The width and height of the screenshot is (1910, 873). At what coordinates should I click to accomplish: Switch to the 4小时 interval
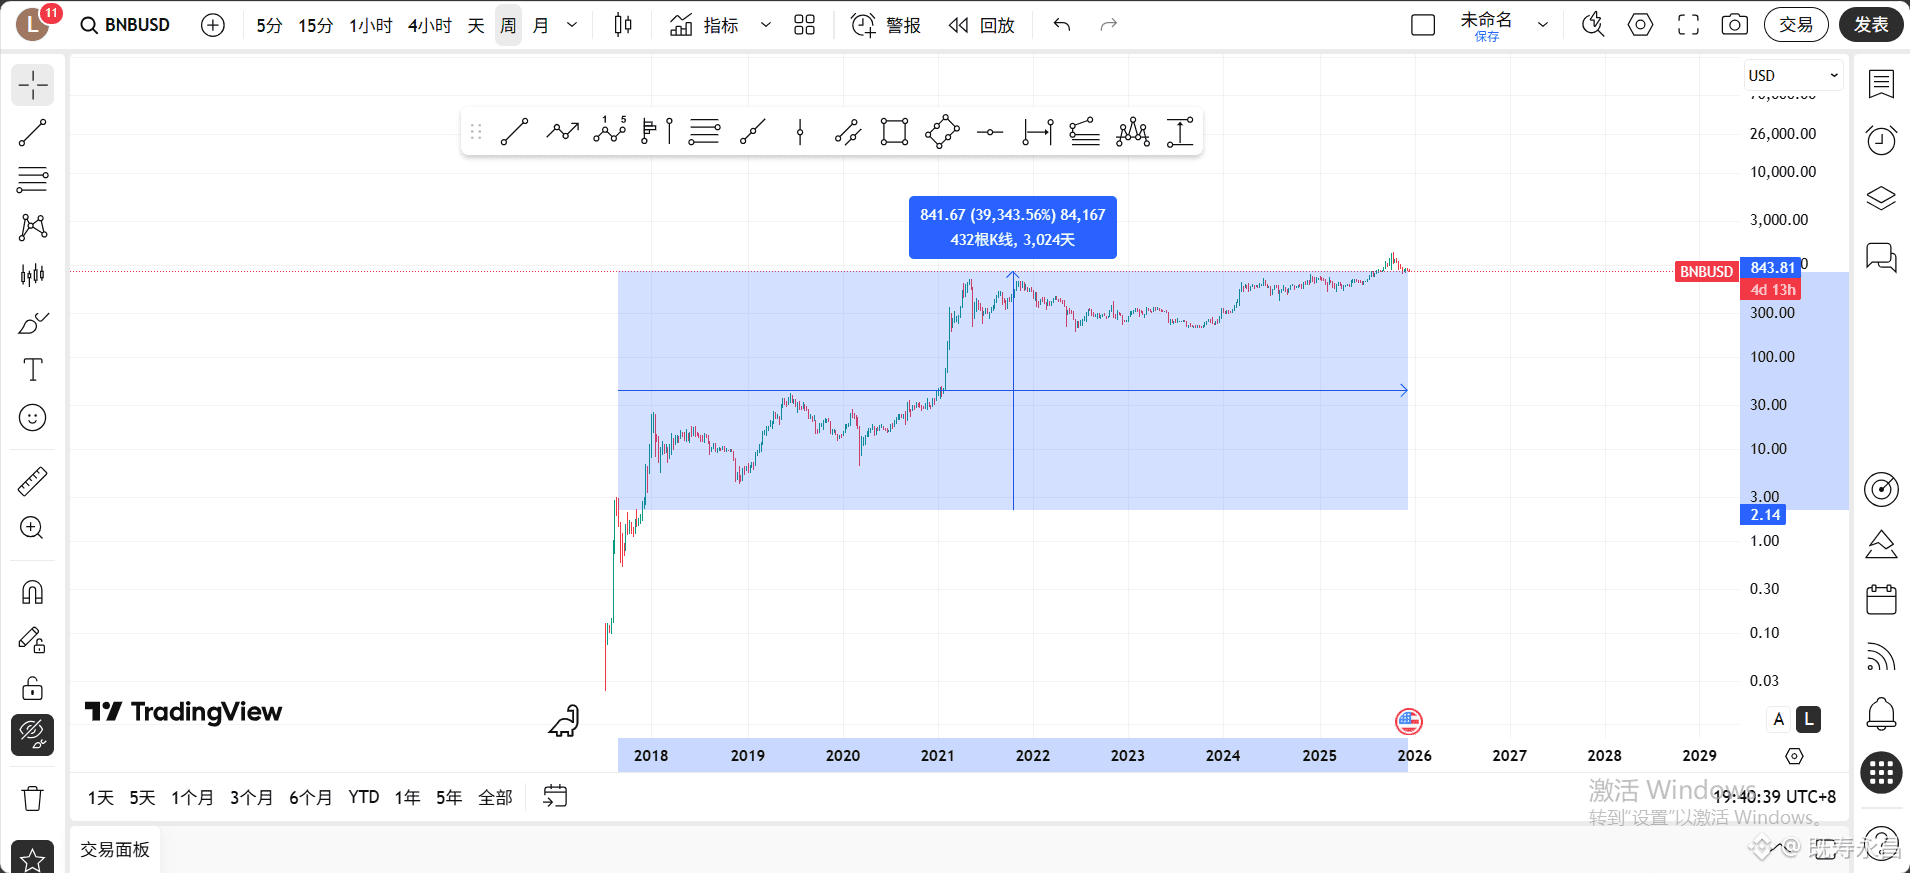pyautogui.click(x=430, y=25)
